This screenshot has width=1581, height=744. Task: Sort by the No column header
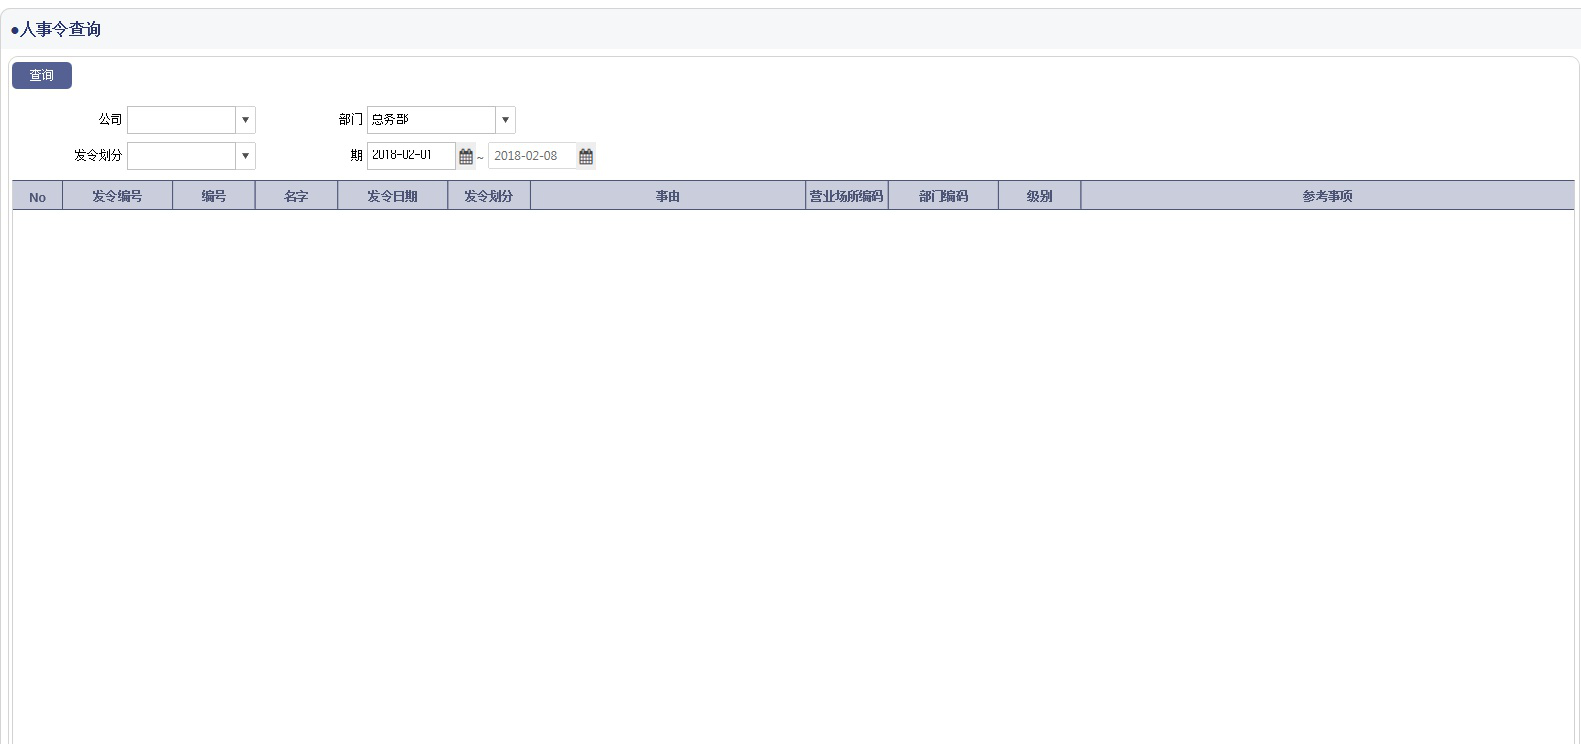pyautogui.click(x=37, y=197)
